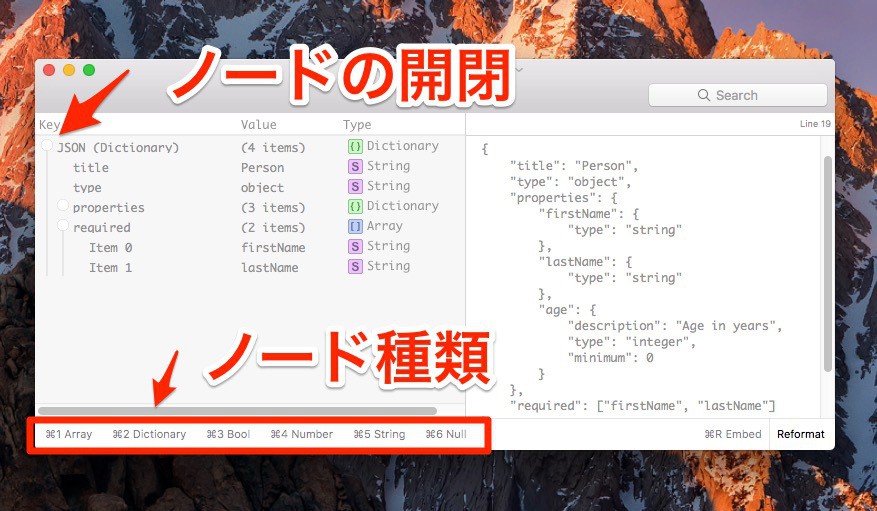Click the String type icon in title row

pos(355,167)
